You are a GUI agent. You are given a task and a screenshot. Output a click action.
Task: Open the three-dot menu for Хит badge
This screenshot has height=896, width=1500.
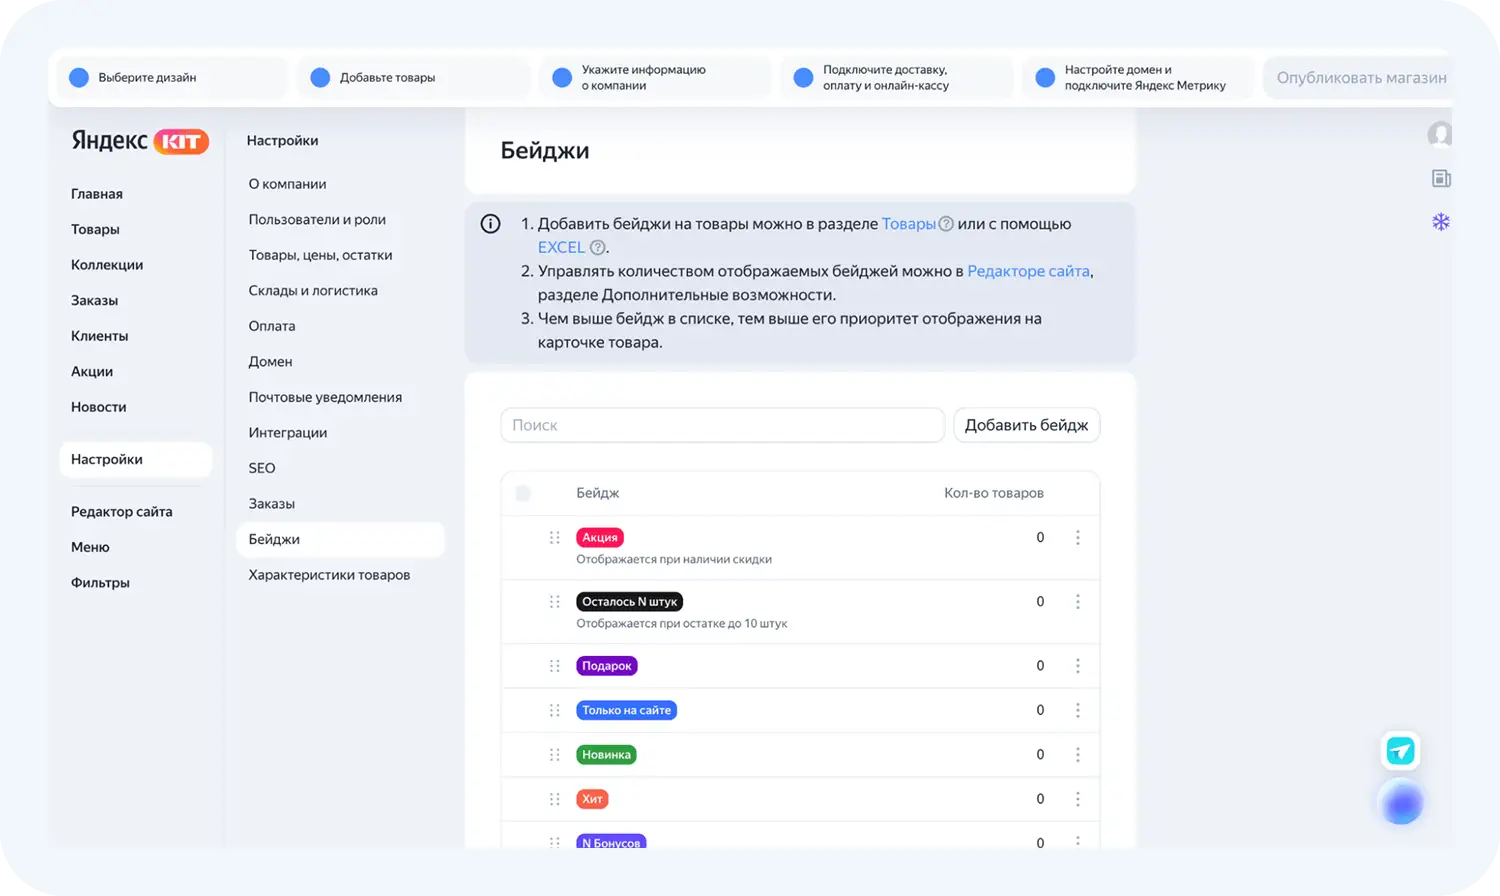point(1077,799)
